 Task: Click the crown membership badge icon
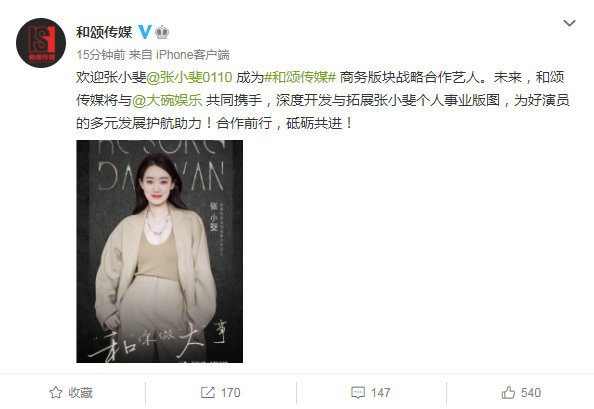click(162, 32)
